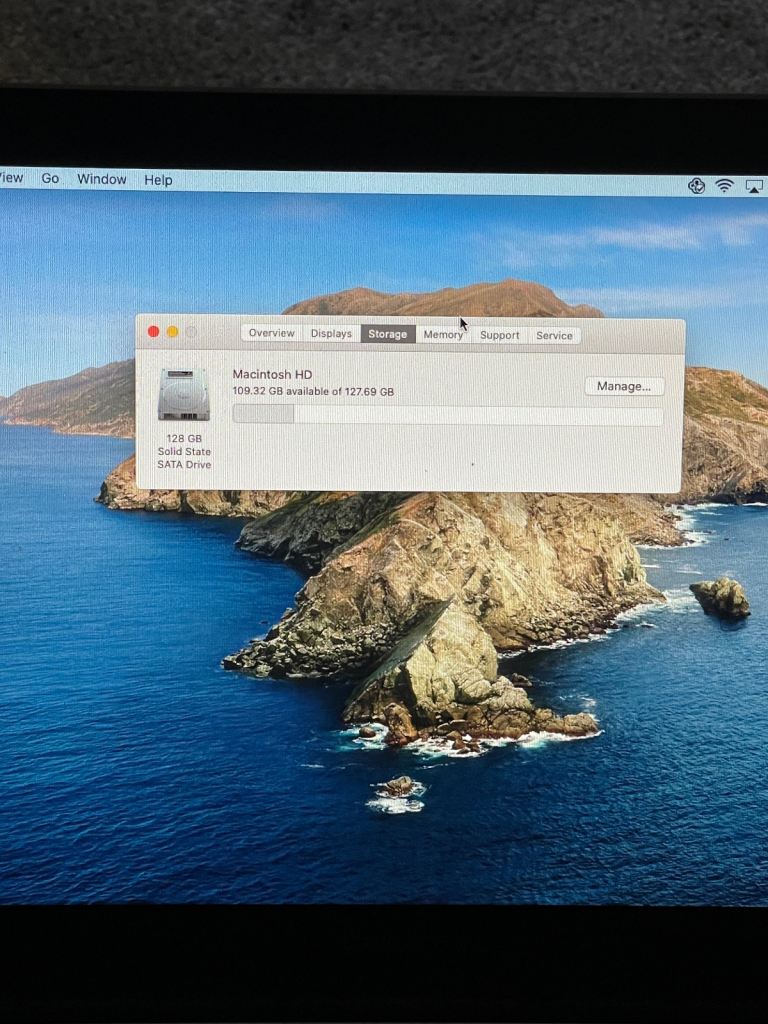Open the Displays tab
The height and width of the screenshot is (1024, 768).
(331, 334)
